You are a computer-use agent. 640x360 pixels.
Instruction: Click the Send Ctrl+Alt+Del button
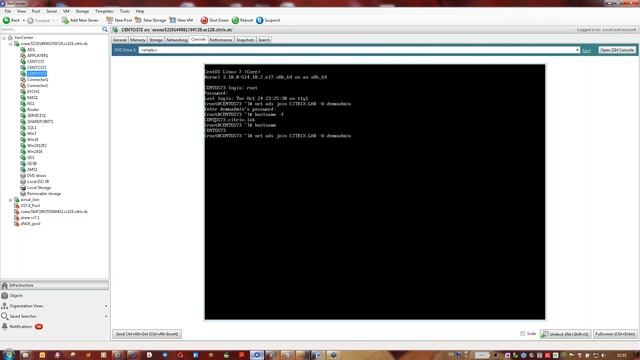[147, 334]
